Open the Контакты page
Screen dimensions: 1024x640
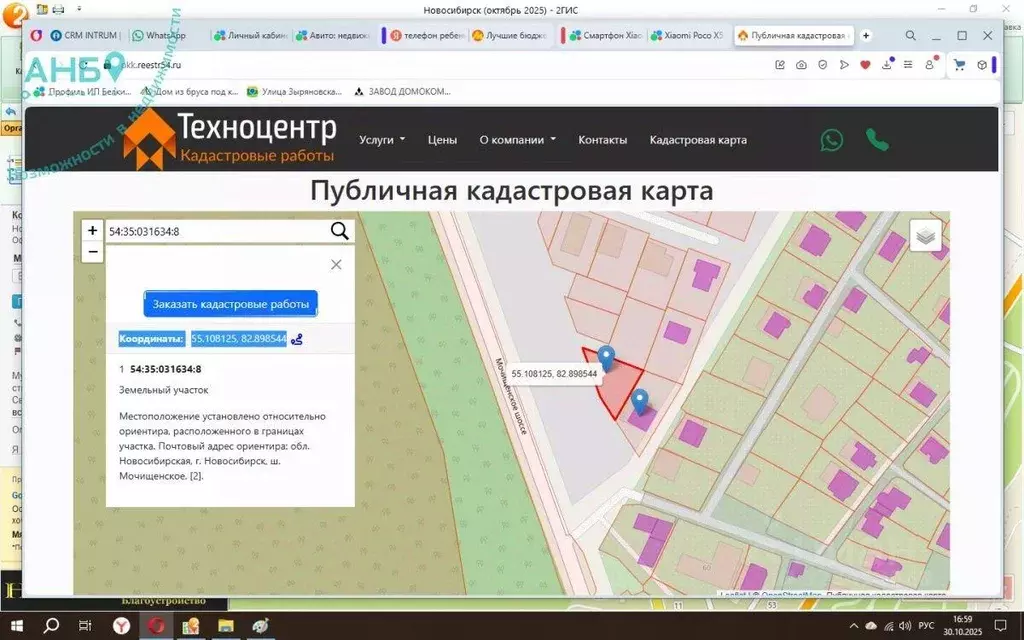(602, 140)
